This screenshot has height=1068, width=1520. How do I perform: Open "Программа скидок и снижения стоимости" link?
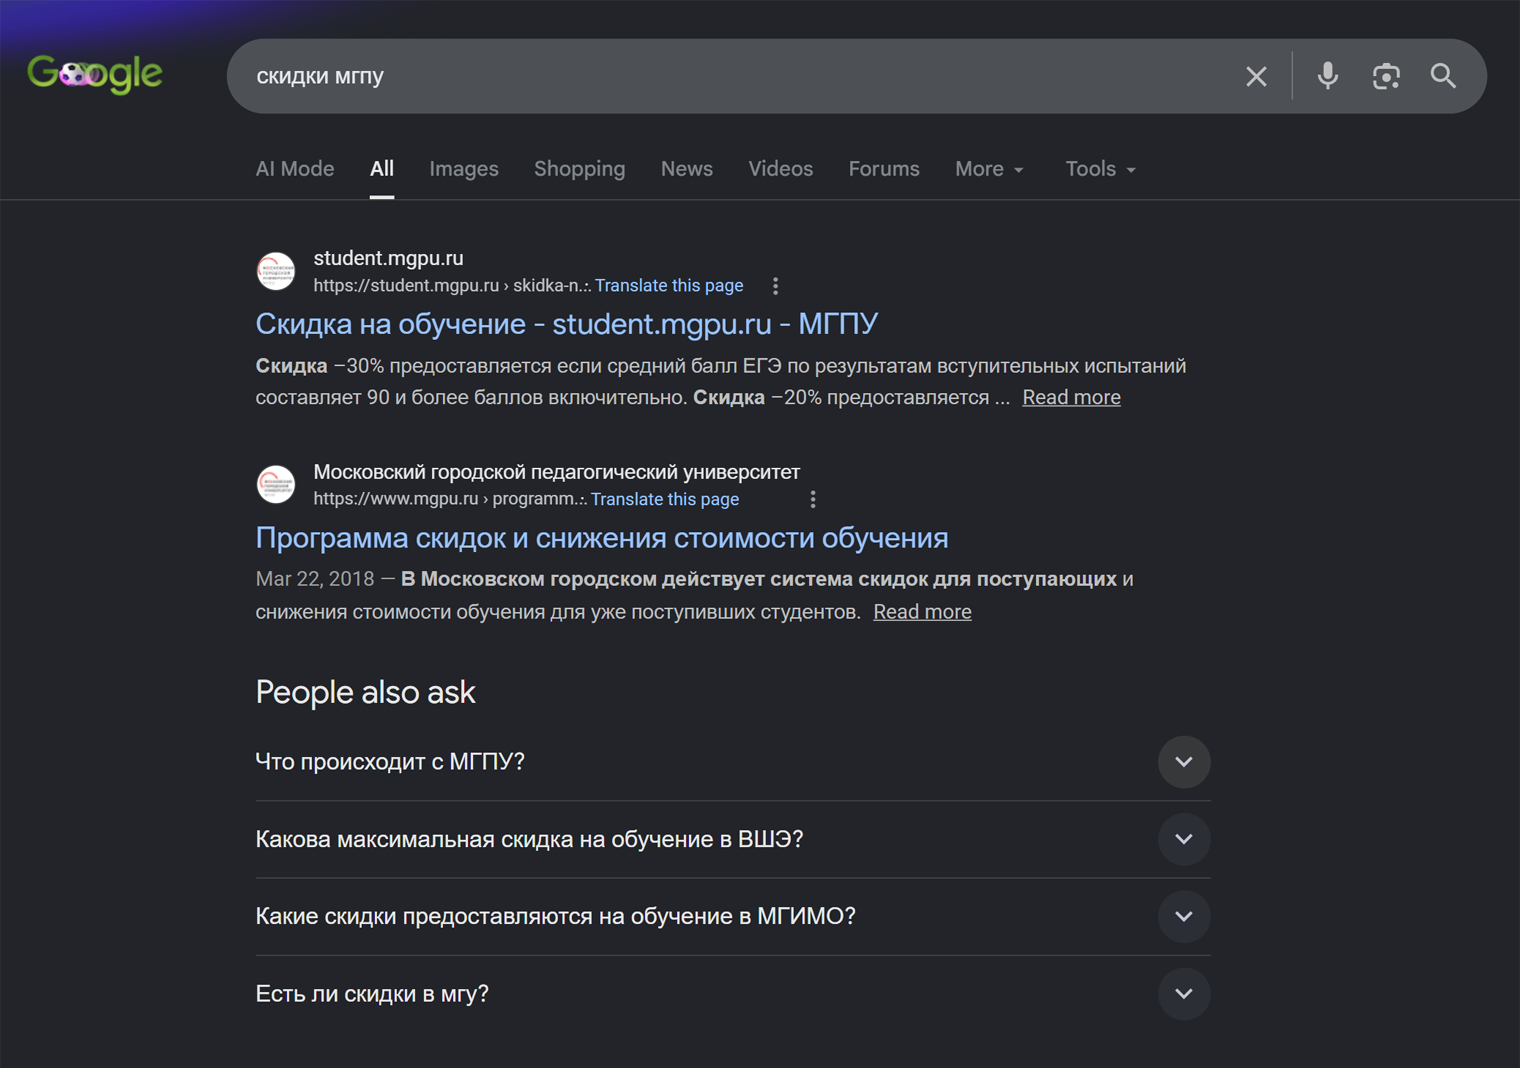tap(602, 538)
